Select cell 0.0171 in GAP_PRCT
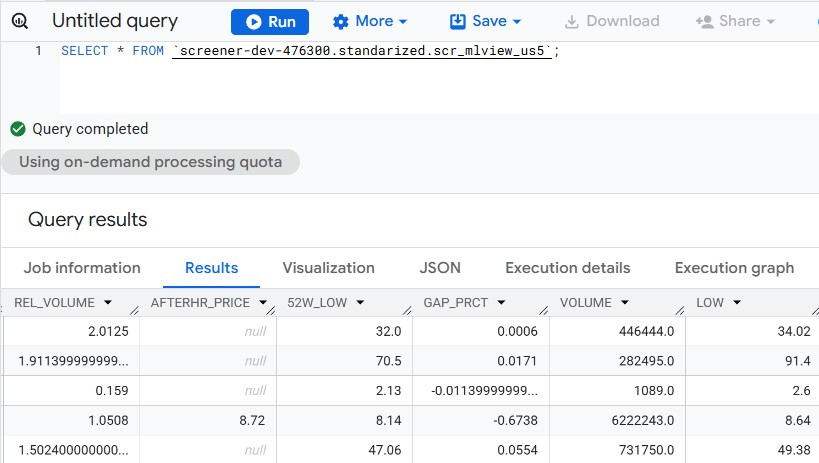Viewport: 819px width, 463px height. pos(481,361)
